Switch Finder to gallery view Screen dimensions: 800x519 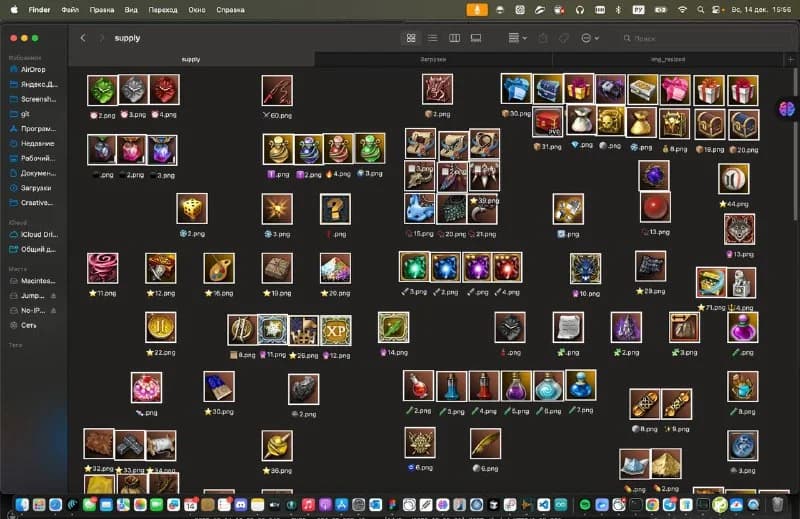pyautogui.click(x=476, y=38)
